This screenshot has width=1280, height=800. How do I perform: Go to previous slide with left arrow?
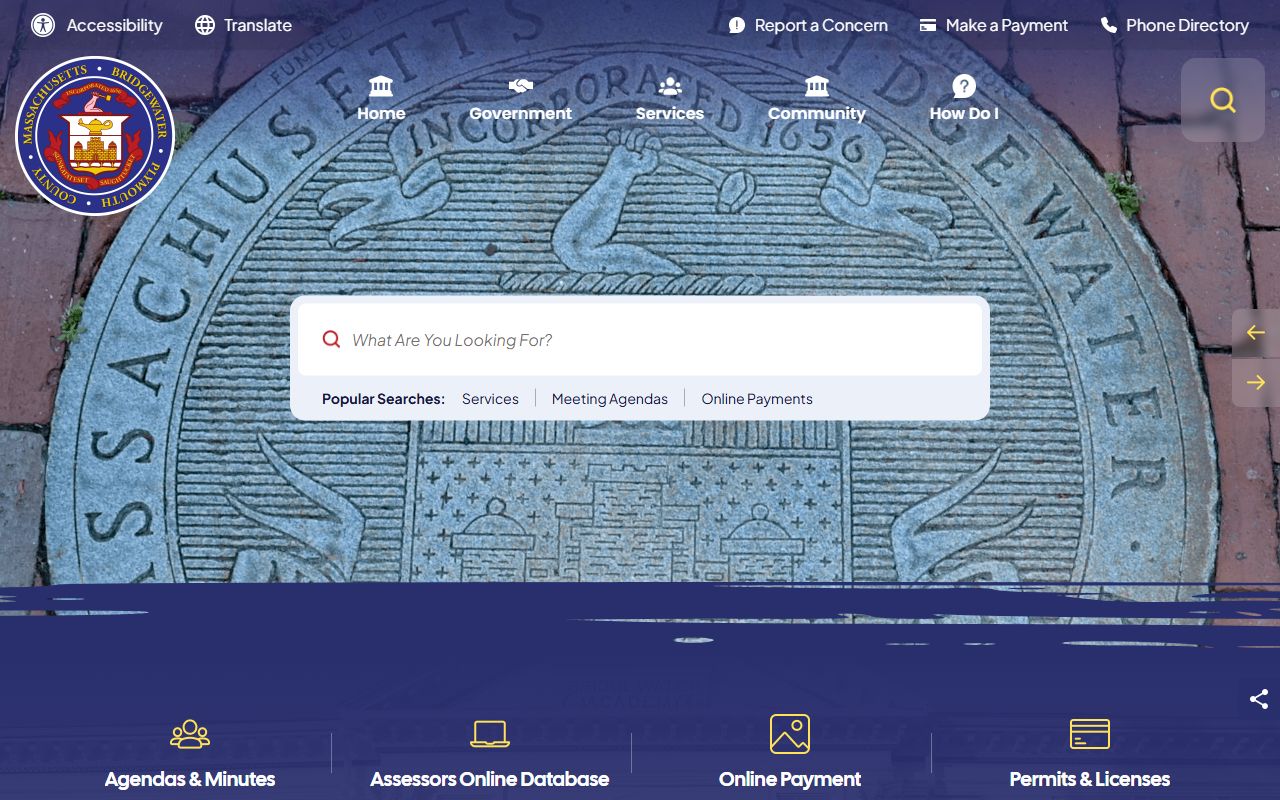tap(1256, 333)
